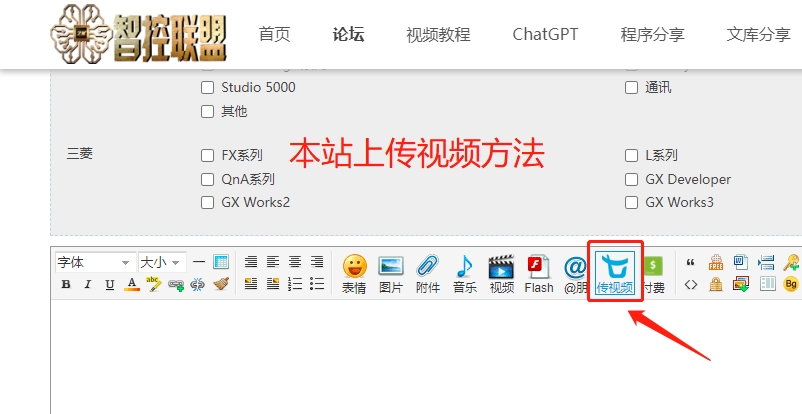Click the column layout icon beside Bg
Screen dimensions: 802x414
(x=767, y=284)
